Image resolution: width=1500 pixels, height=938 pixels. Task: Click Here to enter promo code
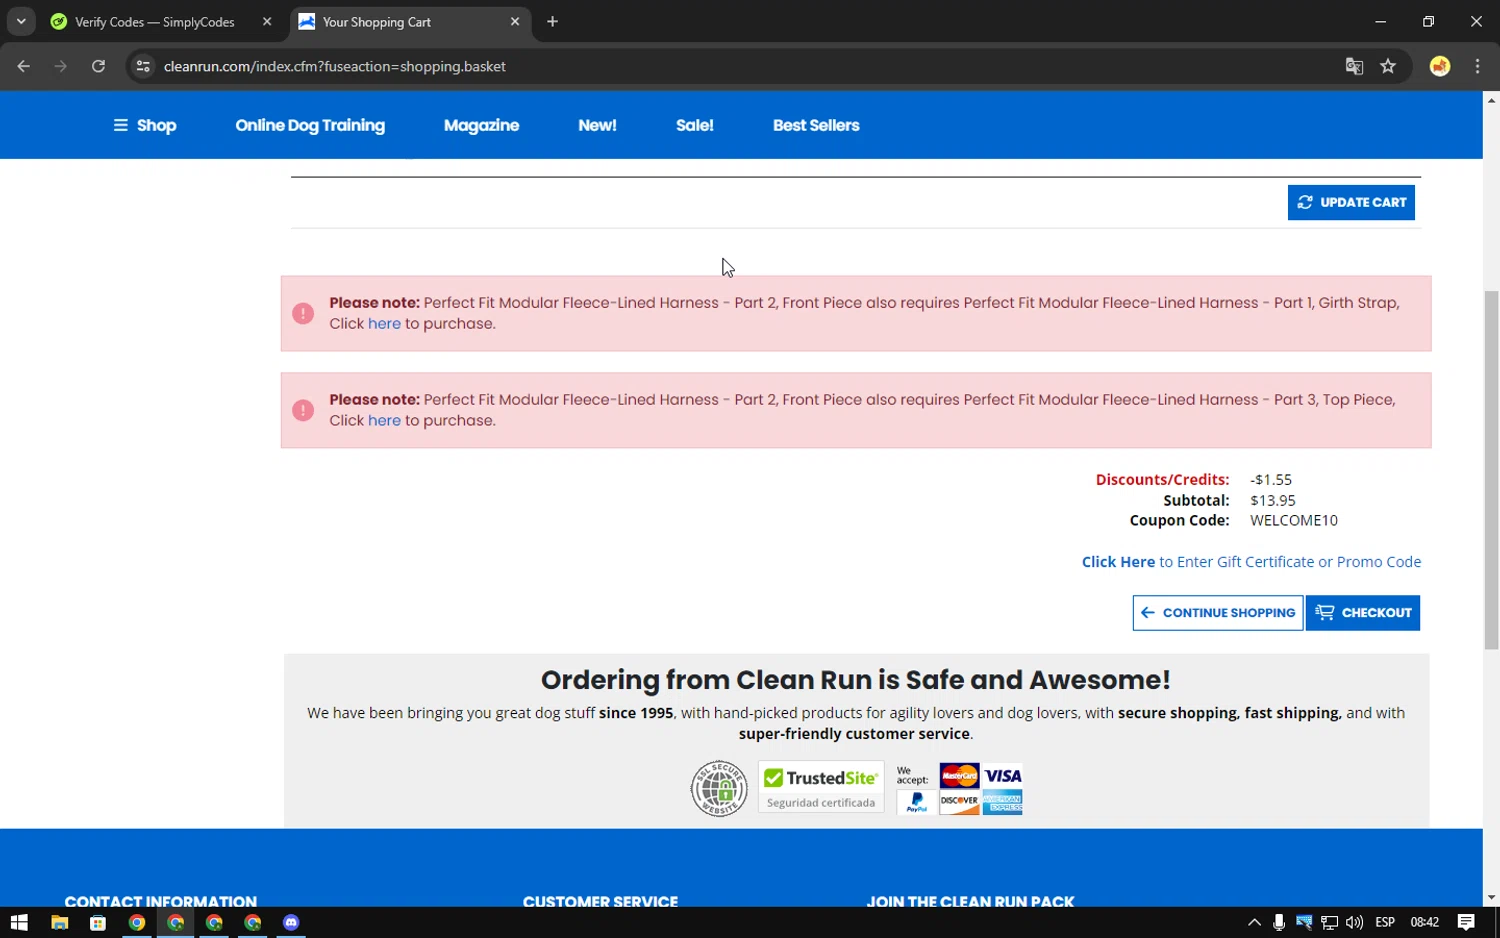pos(1251,562)
